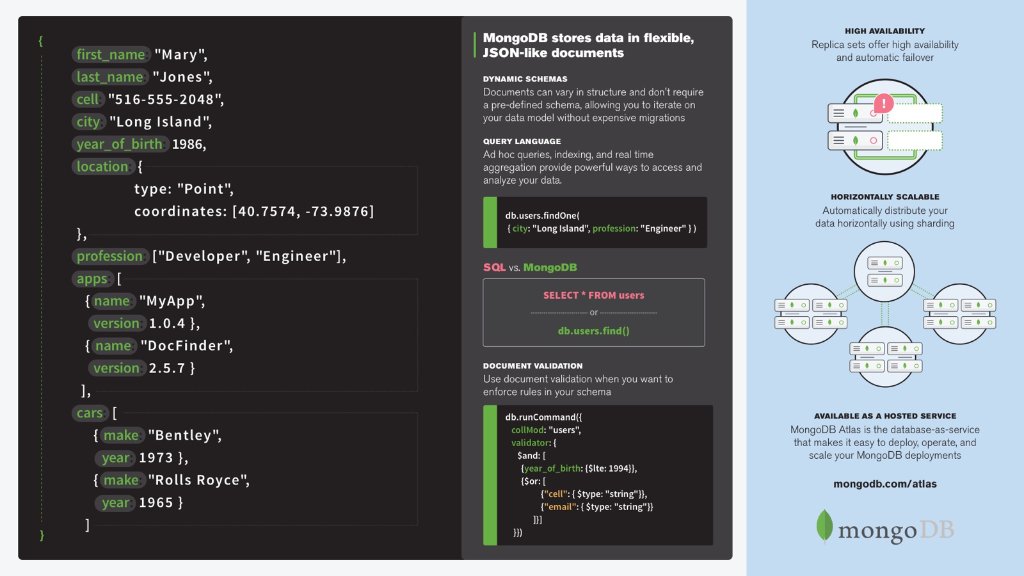
Task: Click the type: "Point" line
Action: (x=184, y=189)
